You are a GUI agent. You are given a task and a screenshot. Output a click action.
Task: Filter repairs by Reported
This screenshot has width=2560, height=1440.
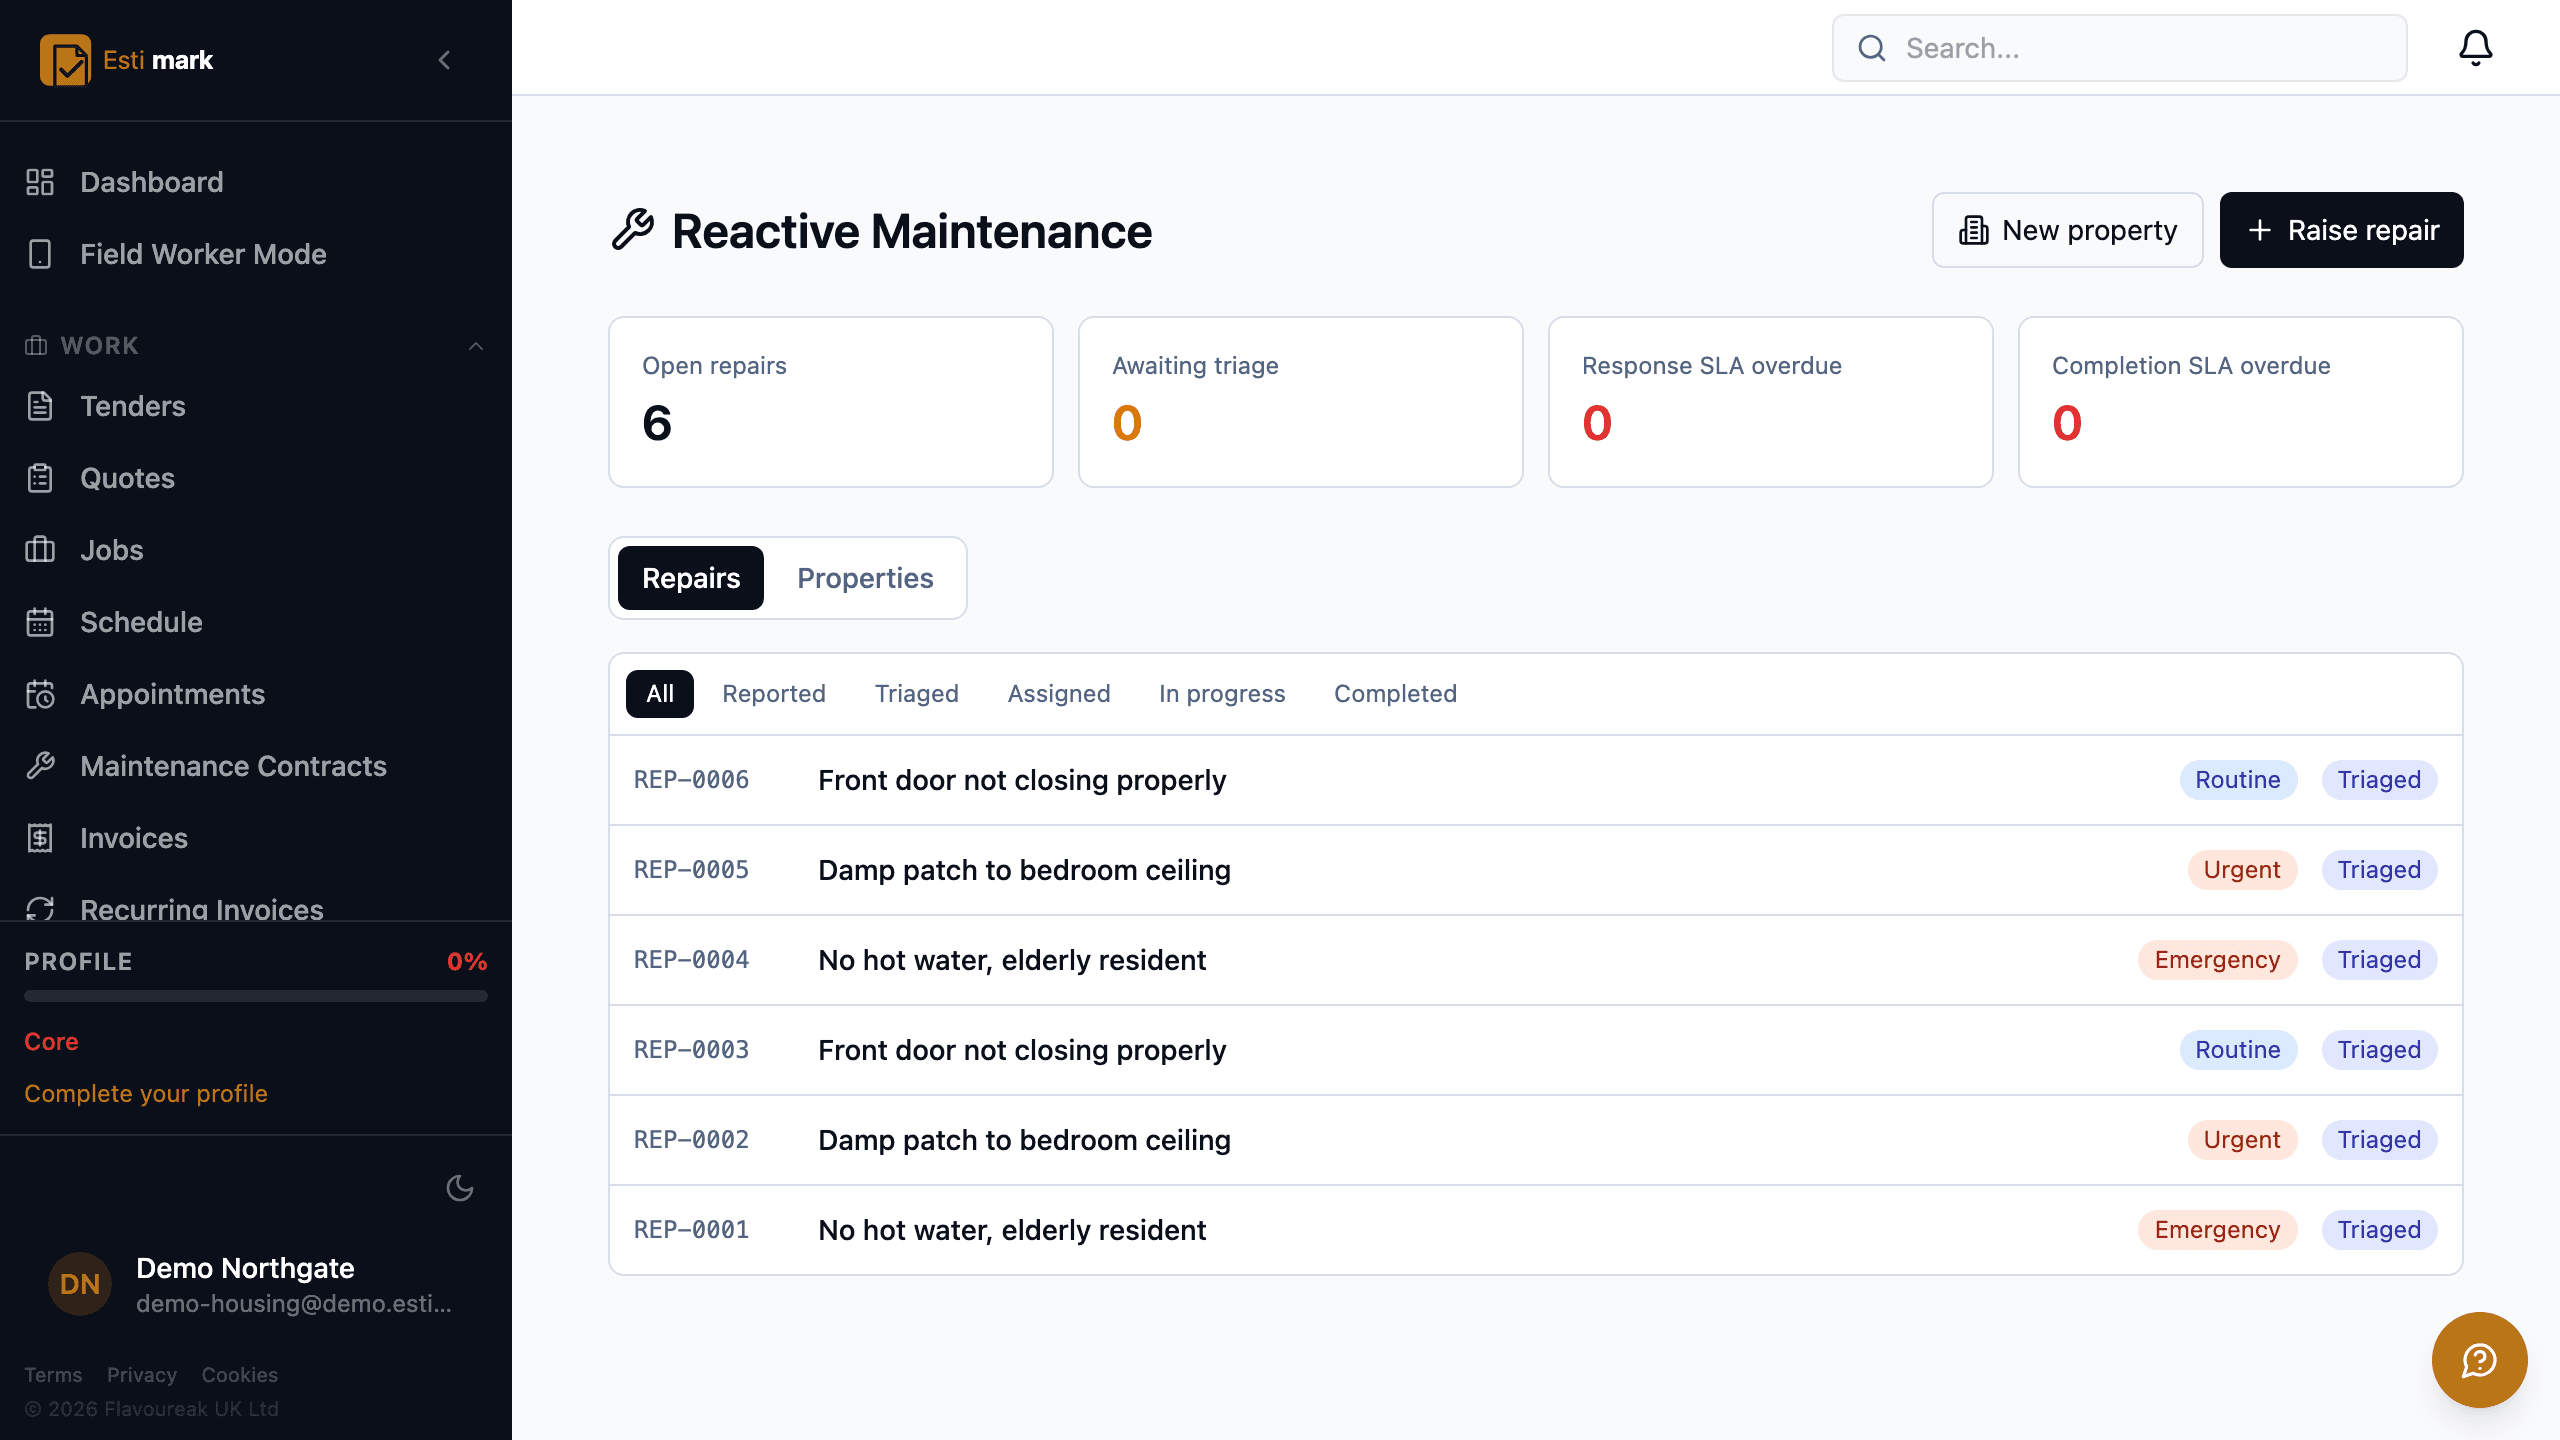coord(774,694)
